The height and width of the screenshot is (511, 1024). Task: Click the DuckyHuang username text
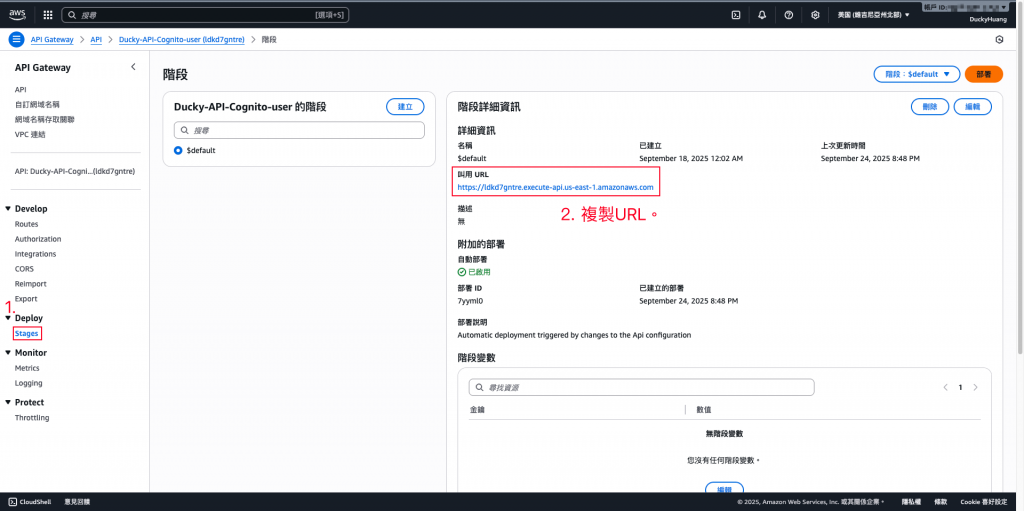coord(988,20)
